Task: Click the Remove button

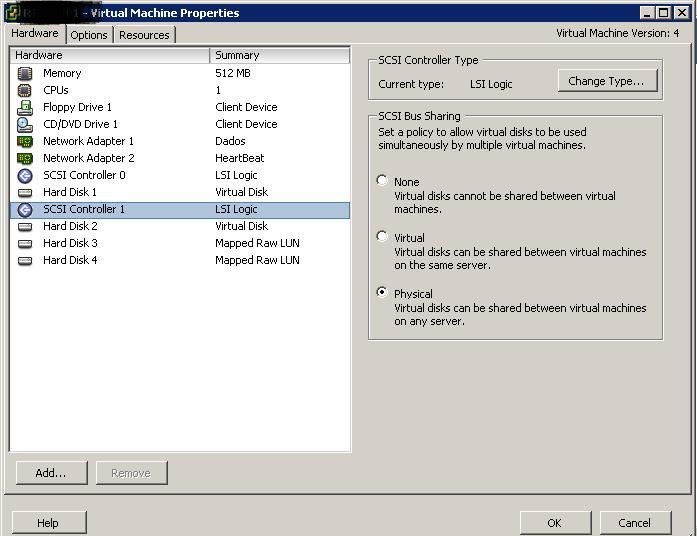Action: 132,472
